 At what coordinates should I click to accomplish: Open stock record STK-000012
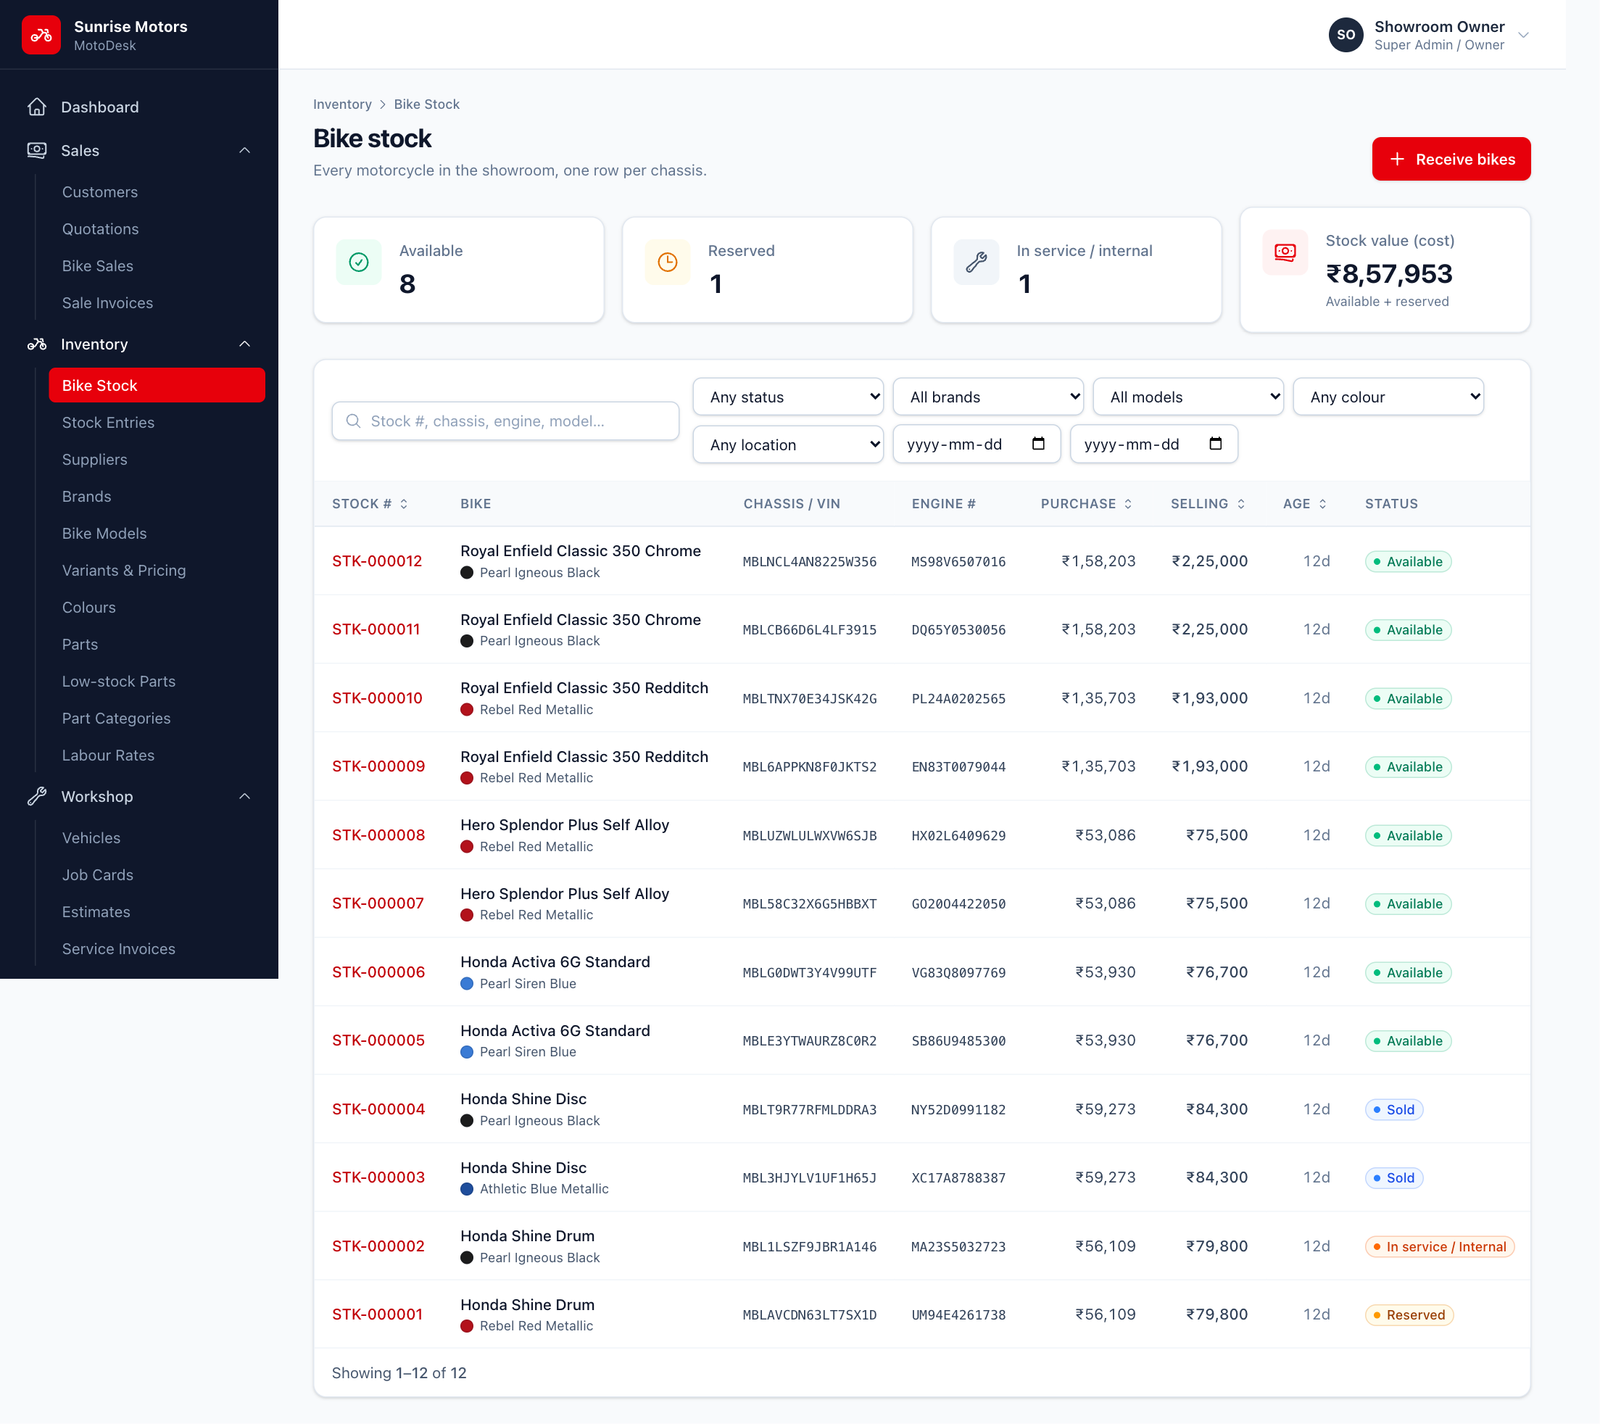[x=377, y=561]
